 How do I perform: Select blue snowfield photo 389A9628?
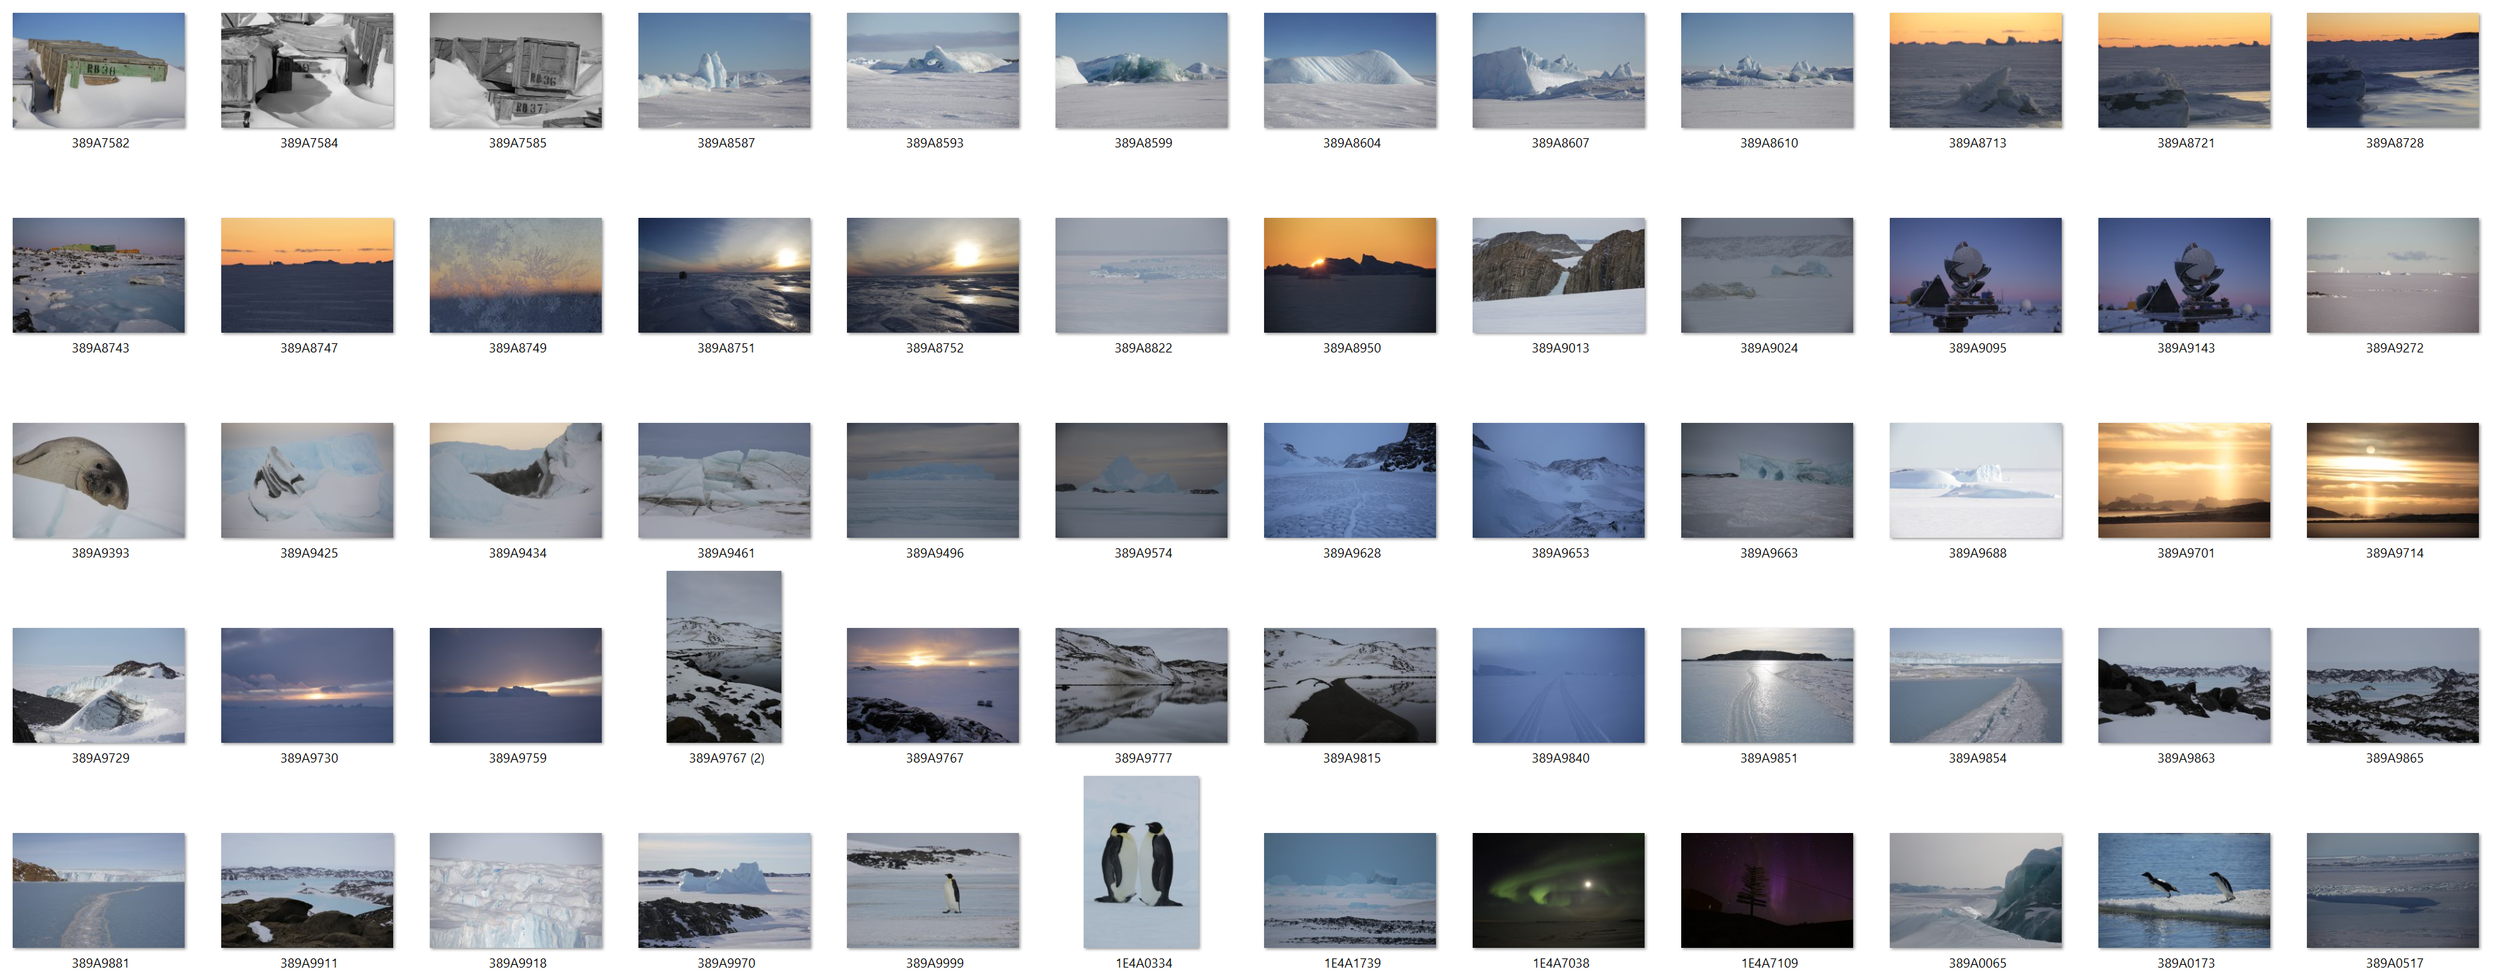tap(1350, 480)
